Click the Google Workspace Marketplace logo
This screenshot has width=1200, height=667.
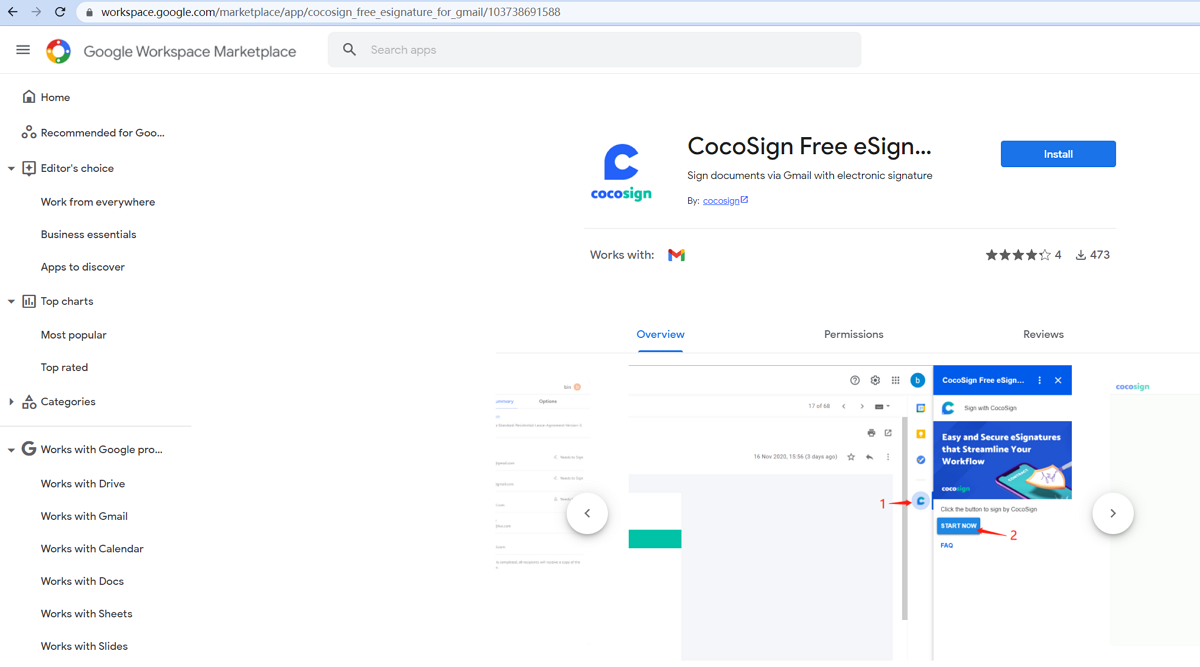point(58,51)
